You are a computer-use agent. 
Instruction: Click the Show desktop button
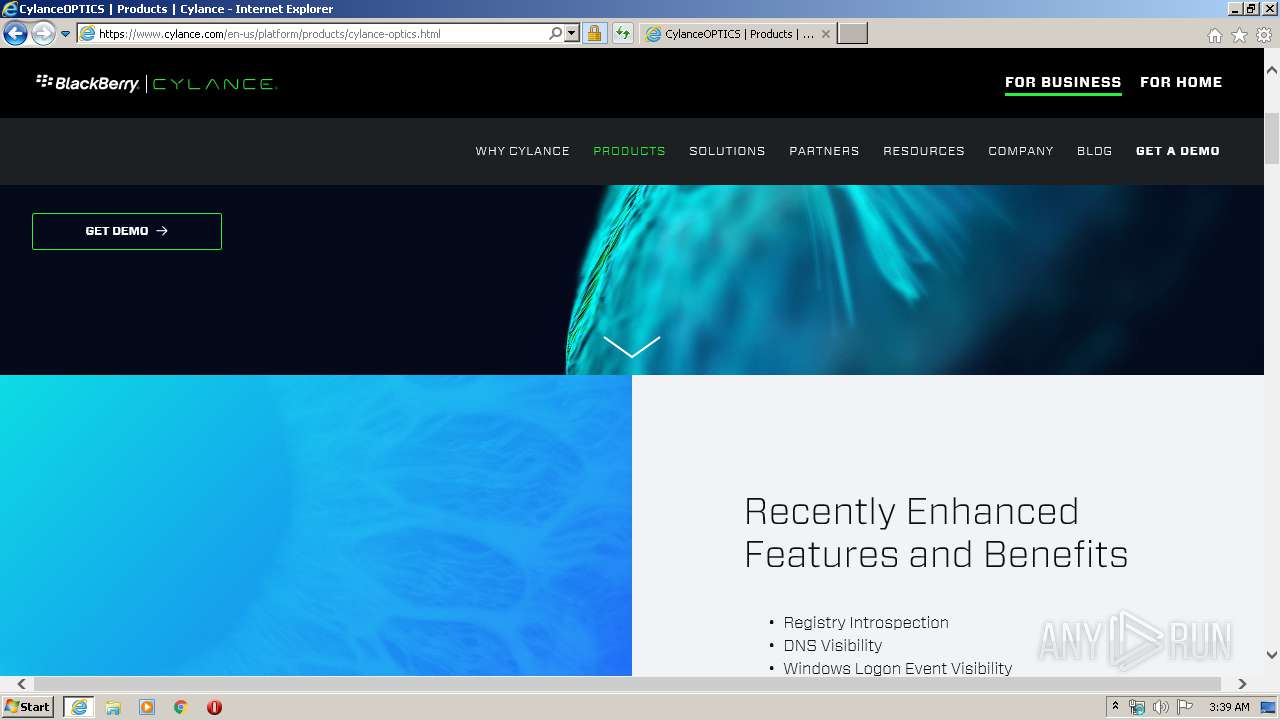point(1268,707)
